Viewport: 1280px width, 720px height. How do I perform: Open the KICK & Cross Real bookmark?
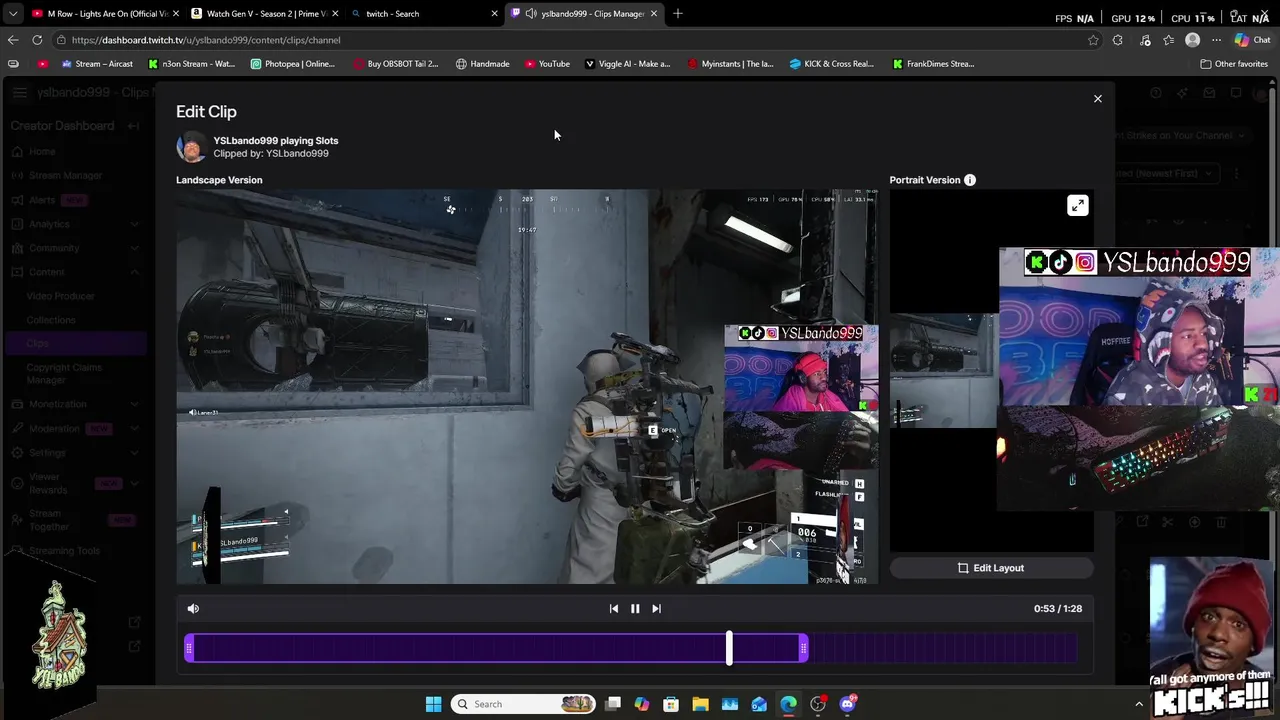coord(831,64)
